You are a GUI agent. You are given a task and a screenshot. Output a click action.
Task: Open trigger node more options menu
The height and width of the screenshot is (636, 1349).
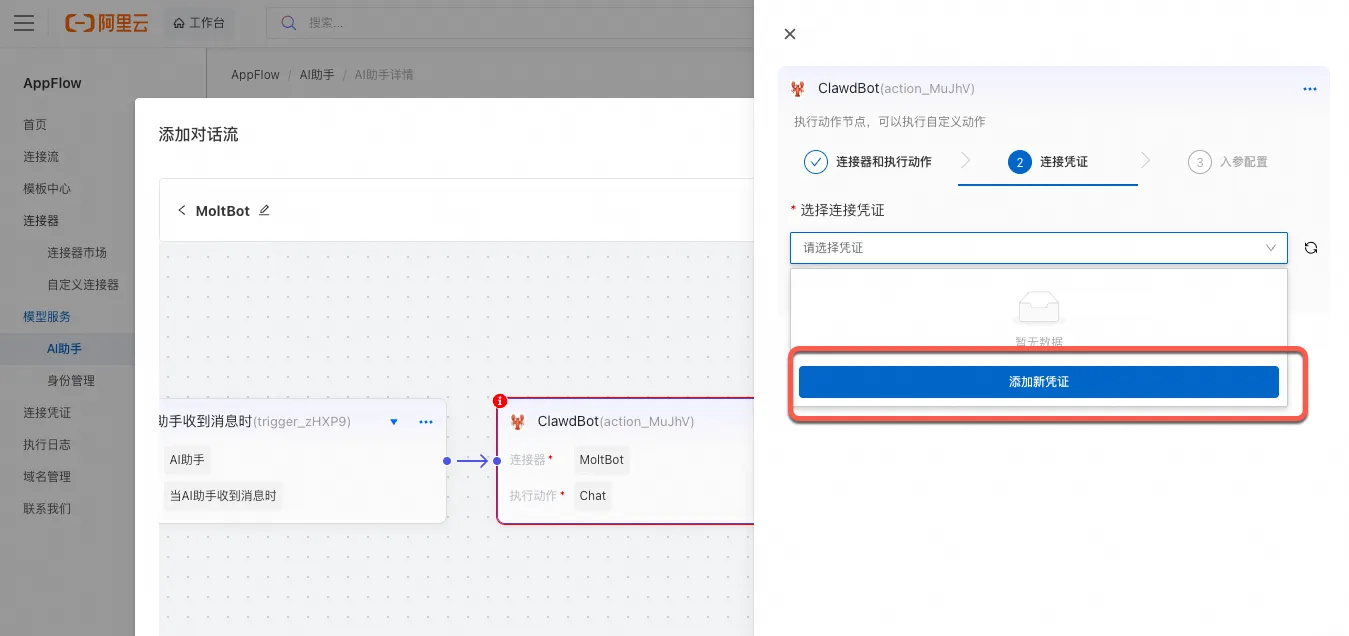pos(426,422)
